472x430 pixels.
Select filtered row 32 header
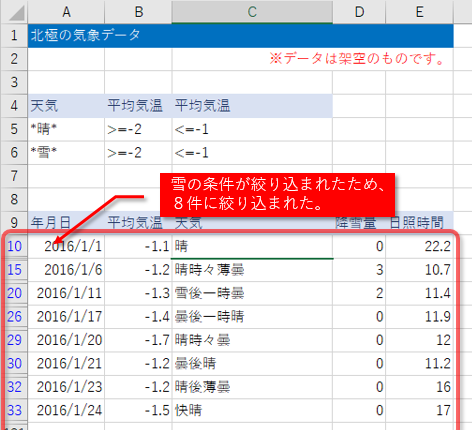[14, 387]
